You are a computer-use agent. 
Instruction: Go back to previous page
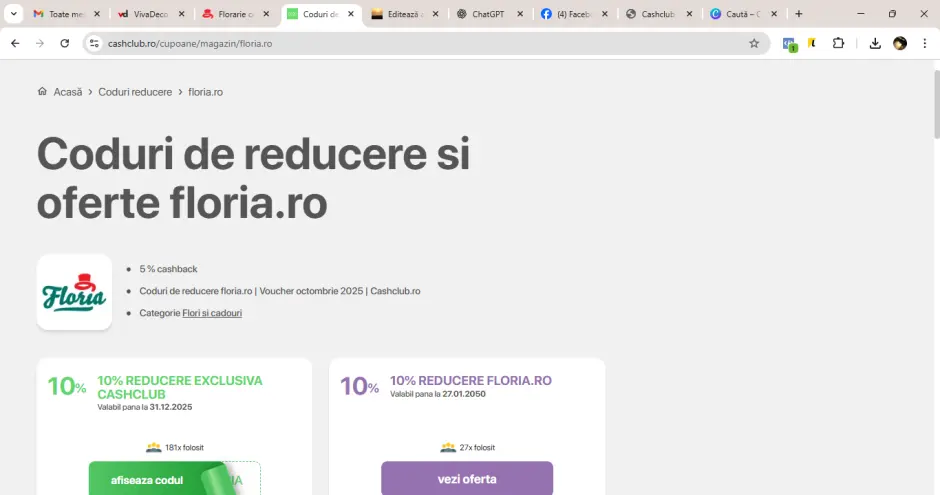tap(15, 43)
